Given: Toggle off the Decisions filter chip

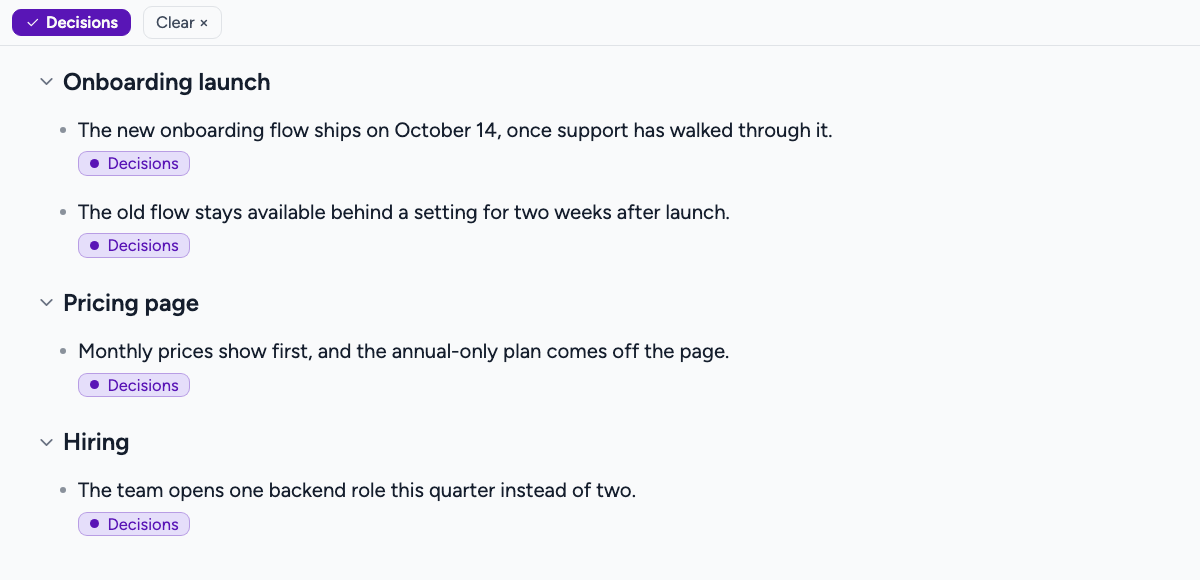Looking at the screenshot, I should (x=71, y=22).
